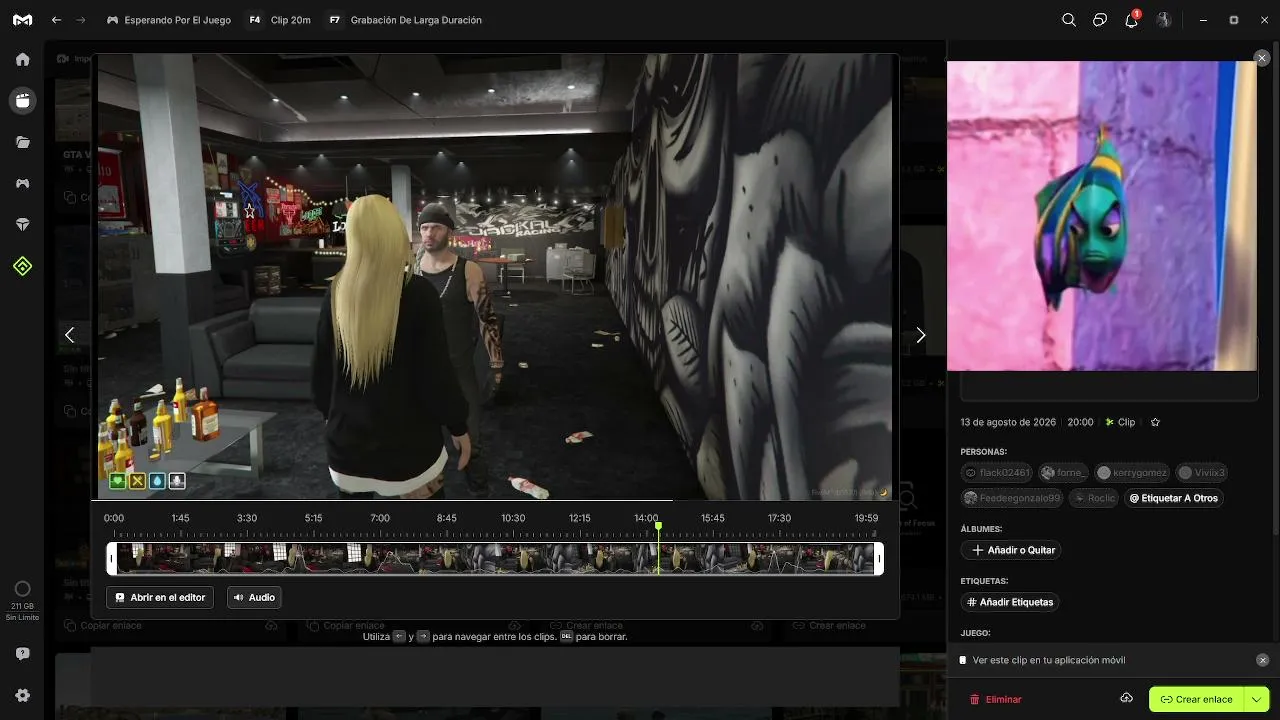Go back with the left arrow
1280x720 pixels.
tap(56, 20)
